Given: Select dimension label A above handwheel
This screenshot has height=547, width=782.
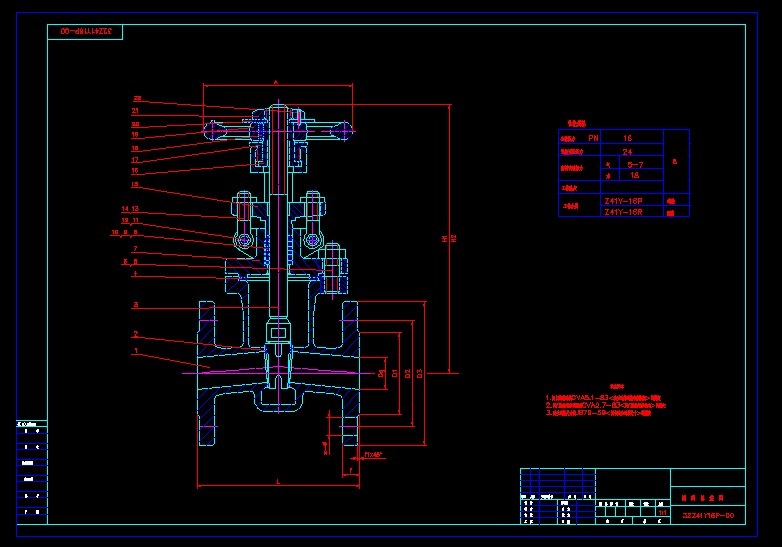Looking at the screenshot, I should (275, 81).
